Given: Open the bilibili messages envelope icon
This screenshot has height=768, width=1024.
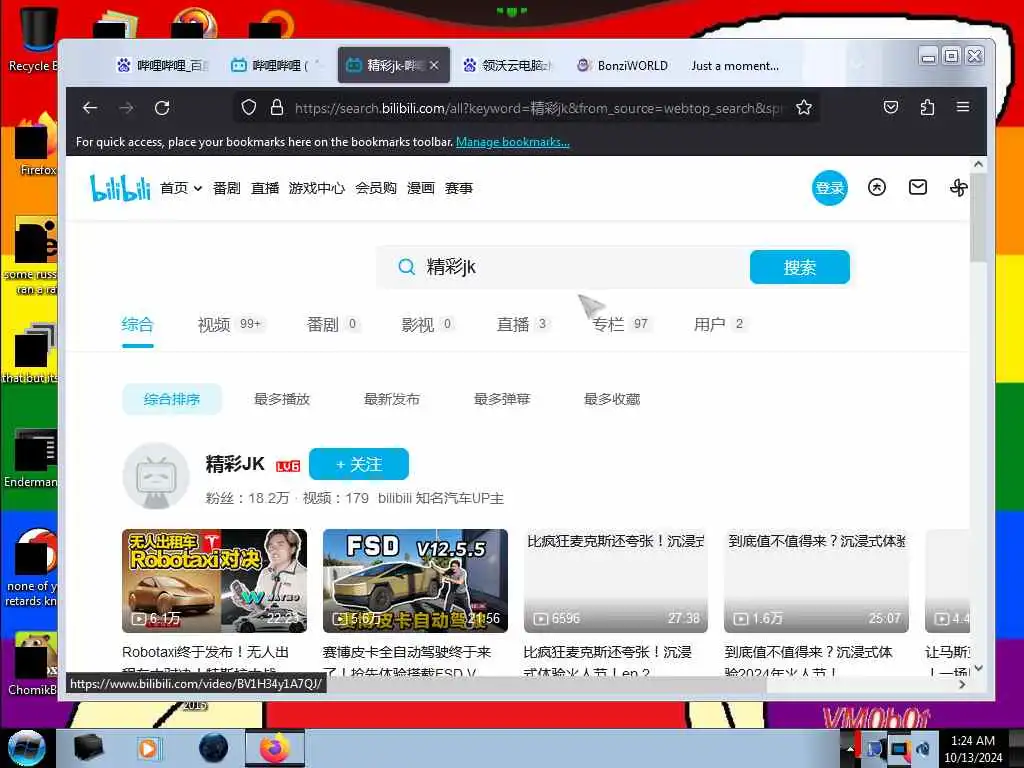Looking at the screenshot, I should coord(918,188).
